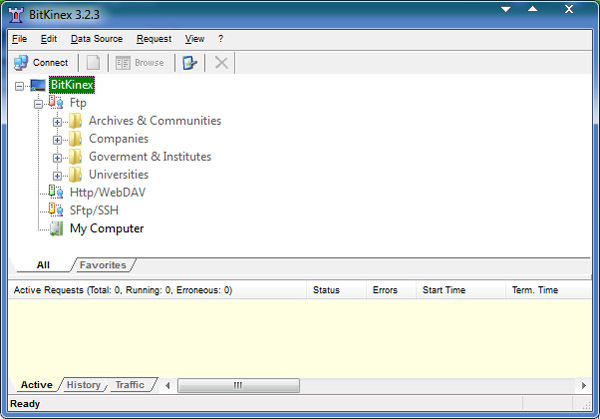Select the My Computer tree label
Image resolution: width=600 pixels, height=419 pixels.
[x=107, y=228]
